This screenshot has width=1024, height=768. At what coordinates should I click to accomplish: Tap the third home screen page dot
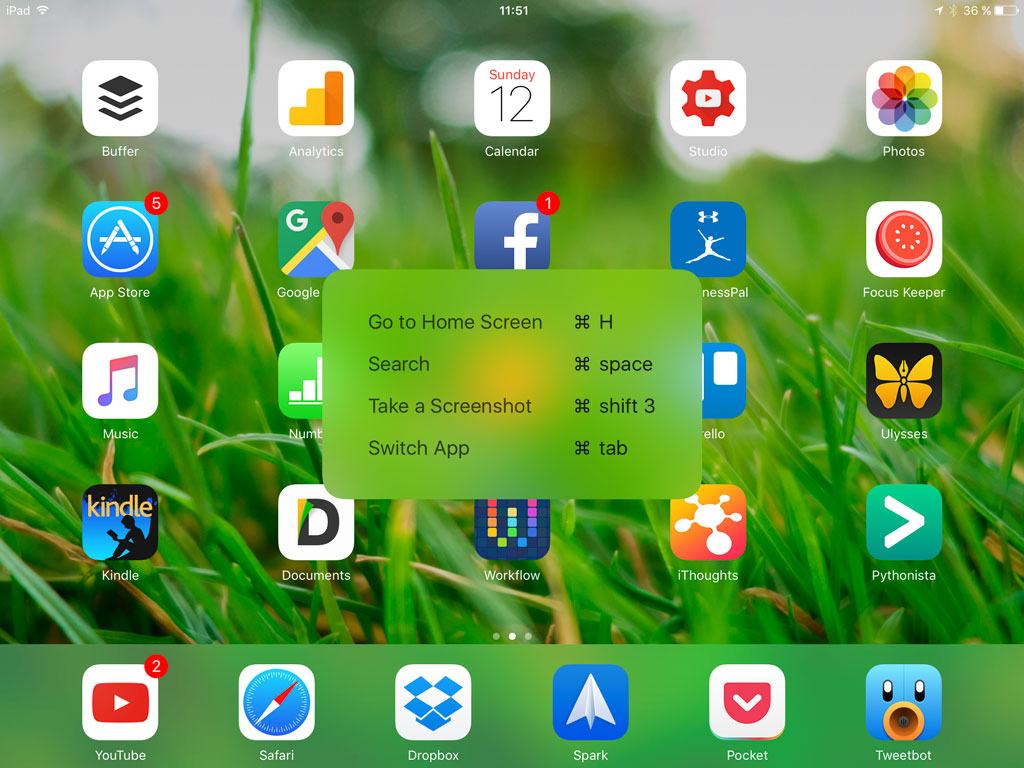tap(528, 636)
